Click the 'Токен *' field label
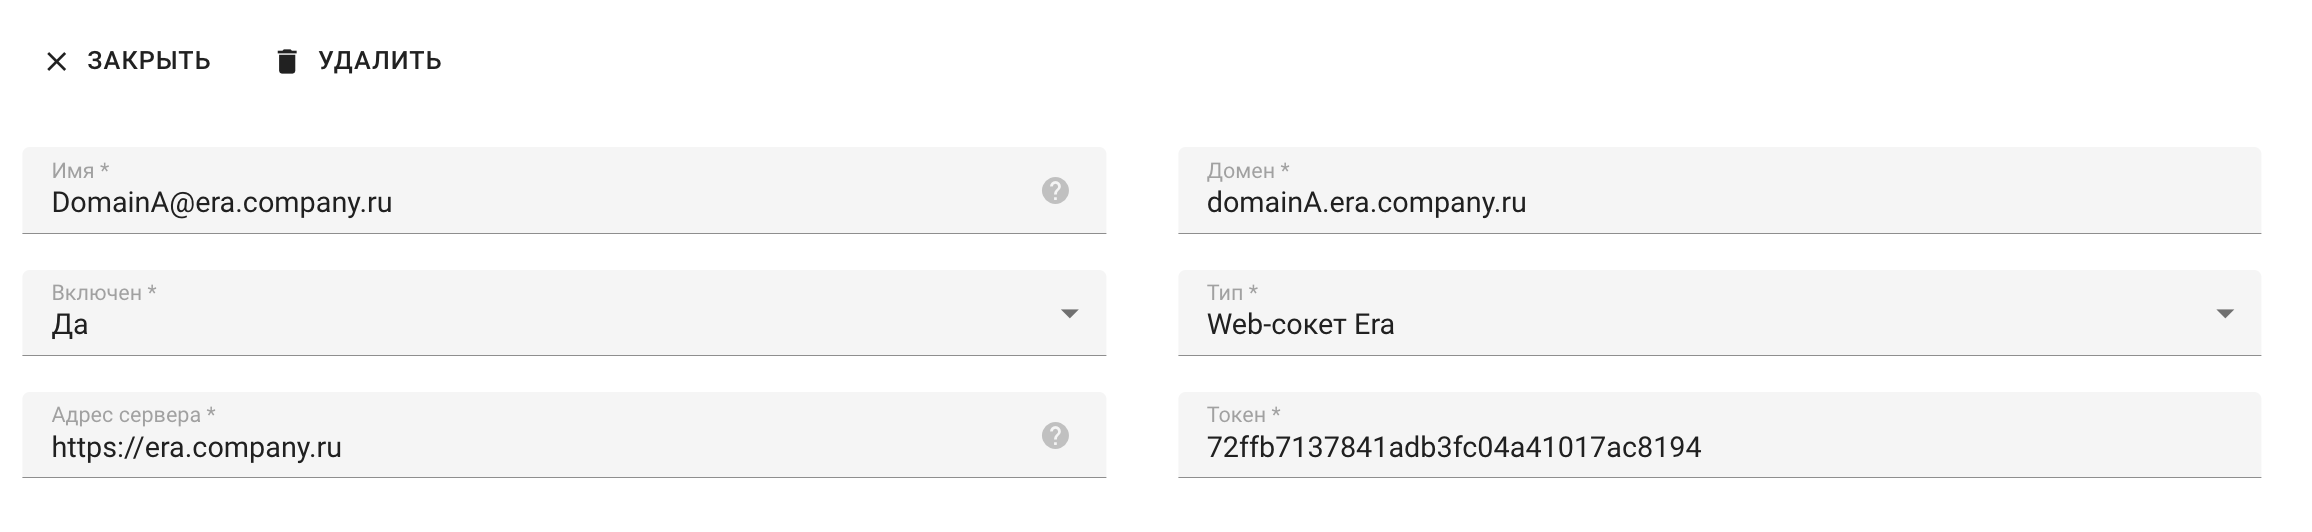The width and height of the screenshot is (2312, 532). (x=1243, y=415)
